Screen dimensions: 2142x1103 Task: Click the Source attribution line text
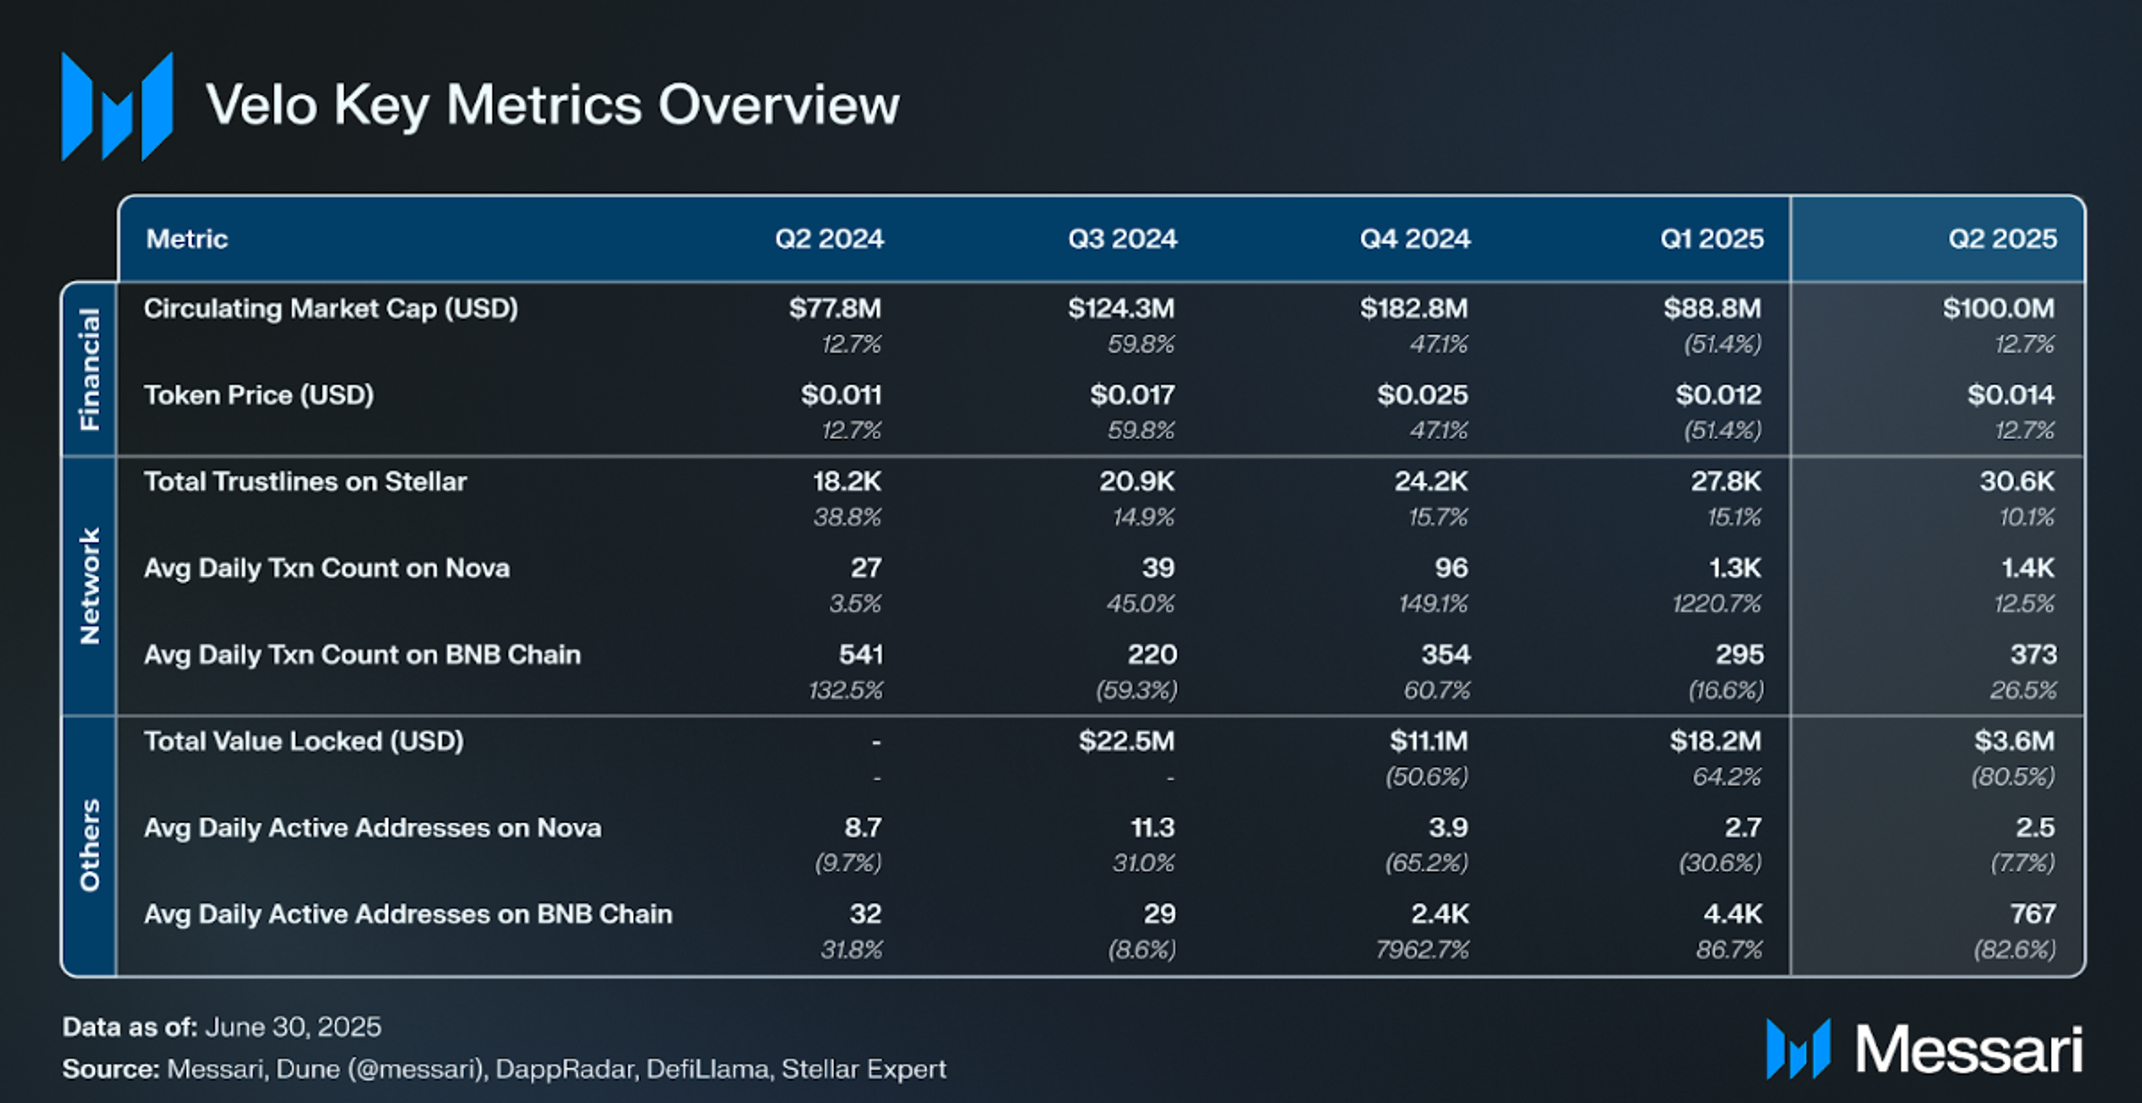[504, 1069]
